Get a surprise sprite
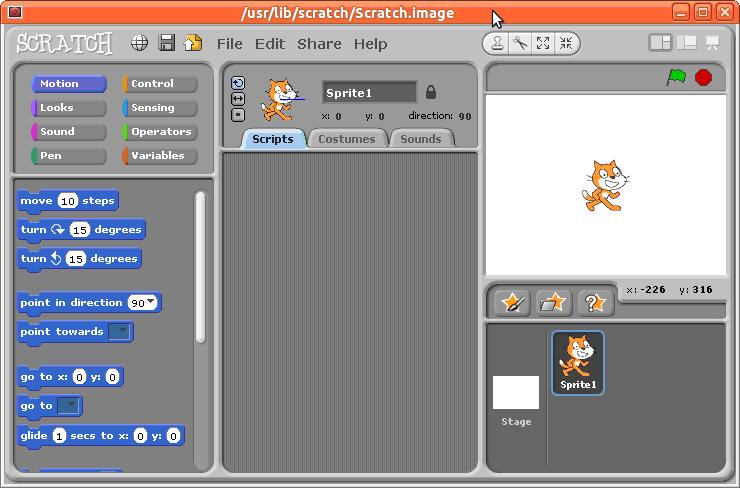This screenshot has height=488, width=740. tap(595, 303)
